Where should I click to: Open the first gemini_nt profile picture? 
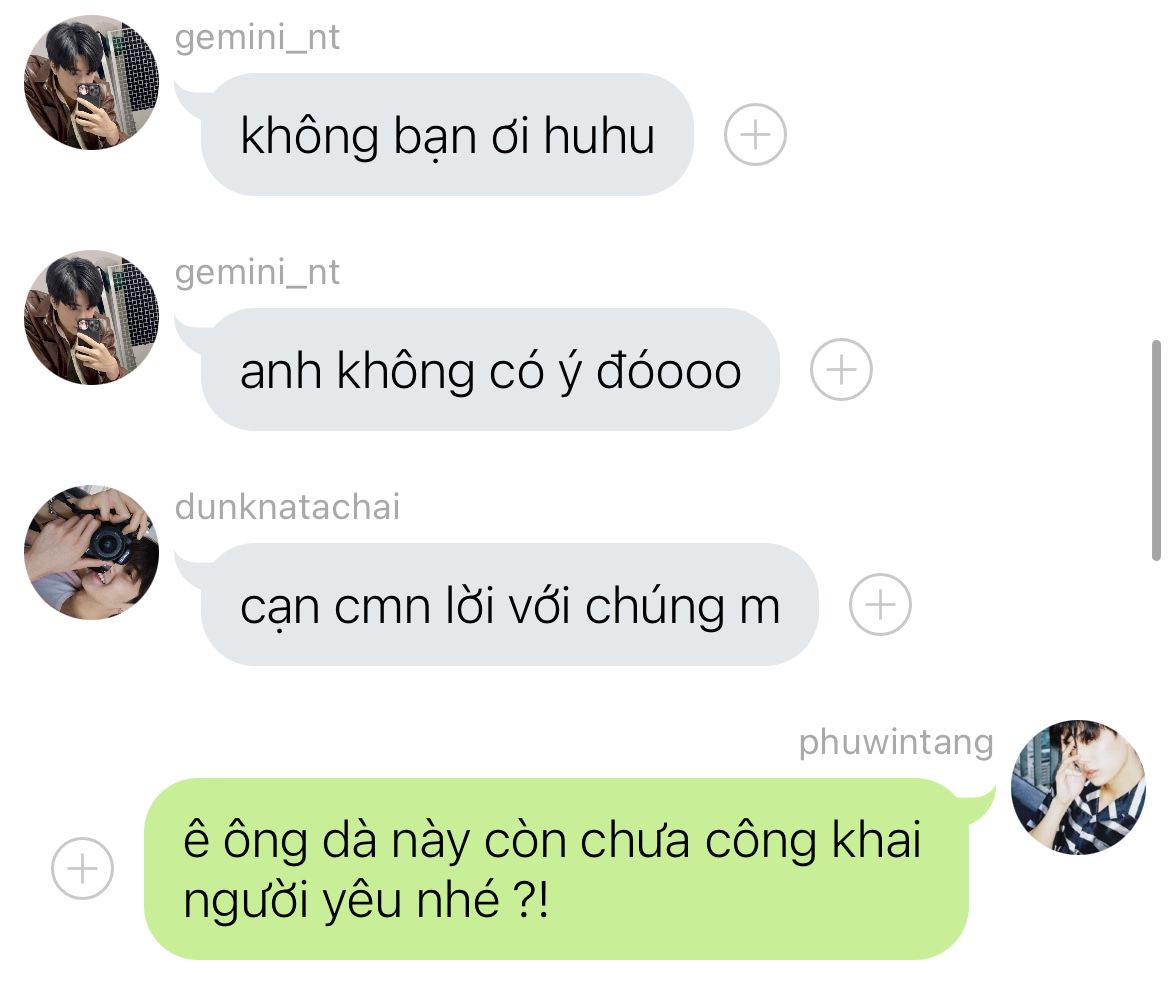(x=91, y=83)
